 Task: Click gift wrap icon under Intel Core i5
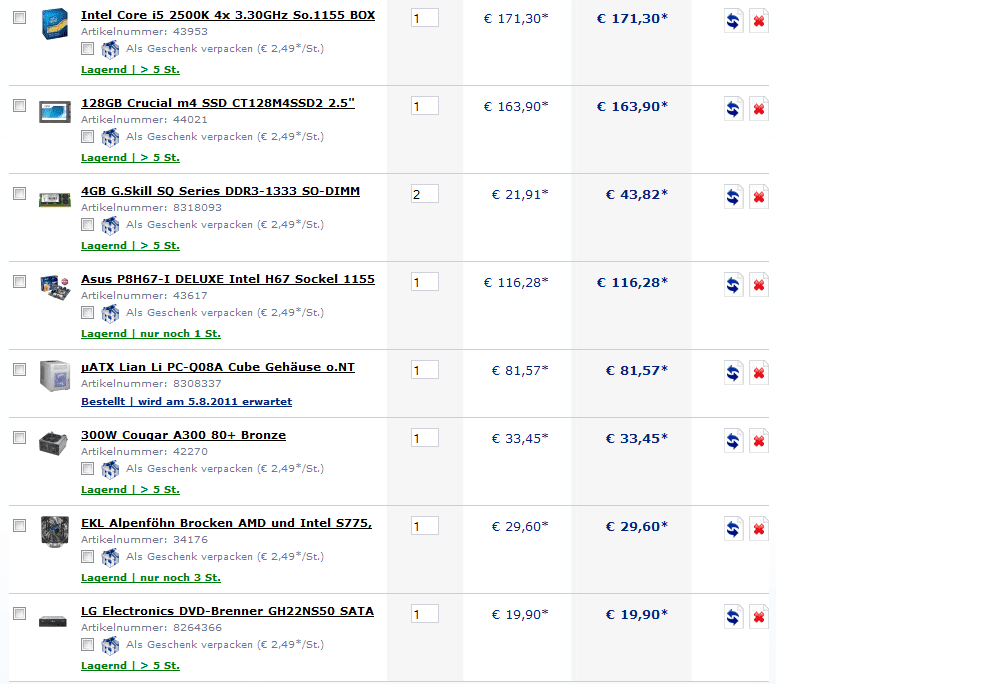(x=110, y=49)
